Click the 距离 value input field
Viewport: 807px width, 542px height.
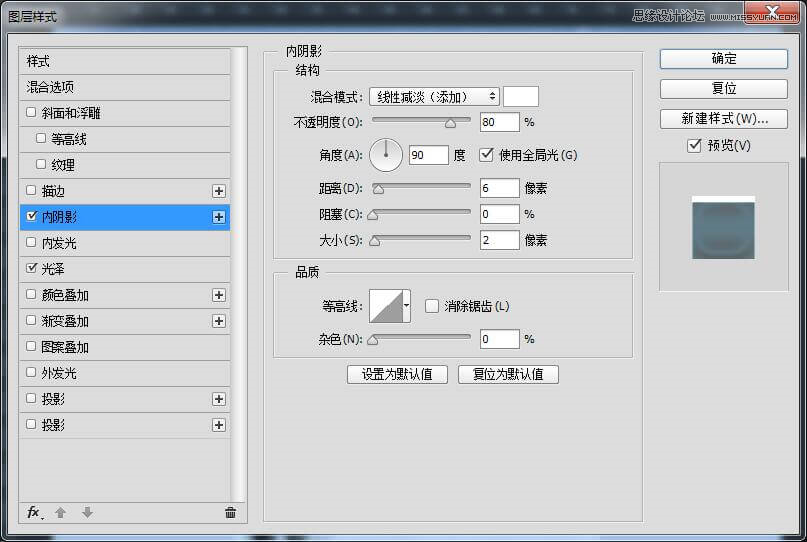[499, 188]
